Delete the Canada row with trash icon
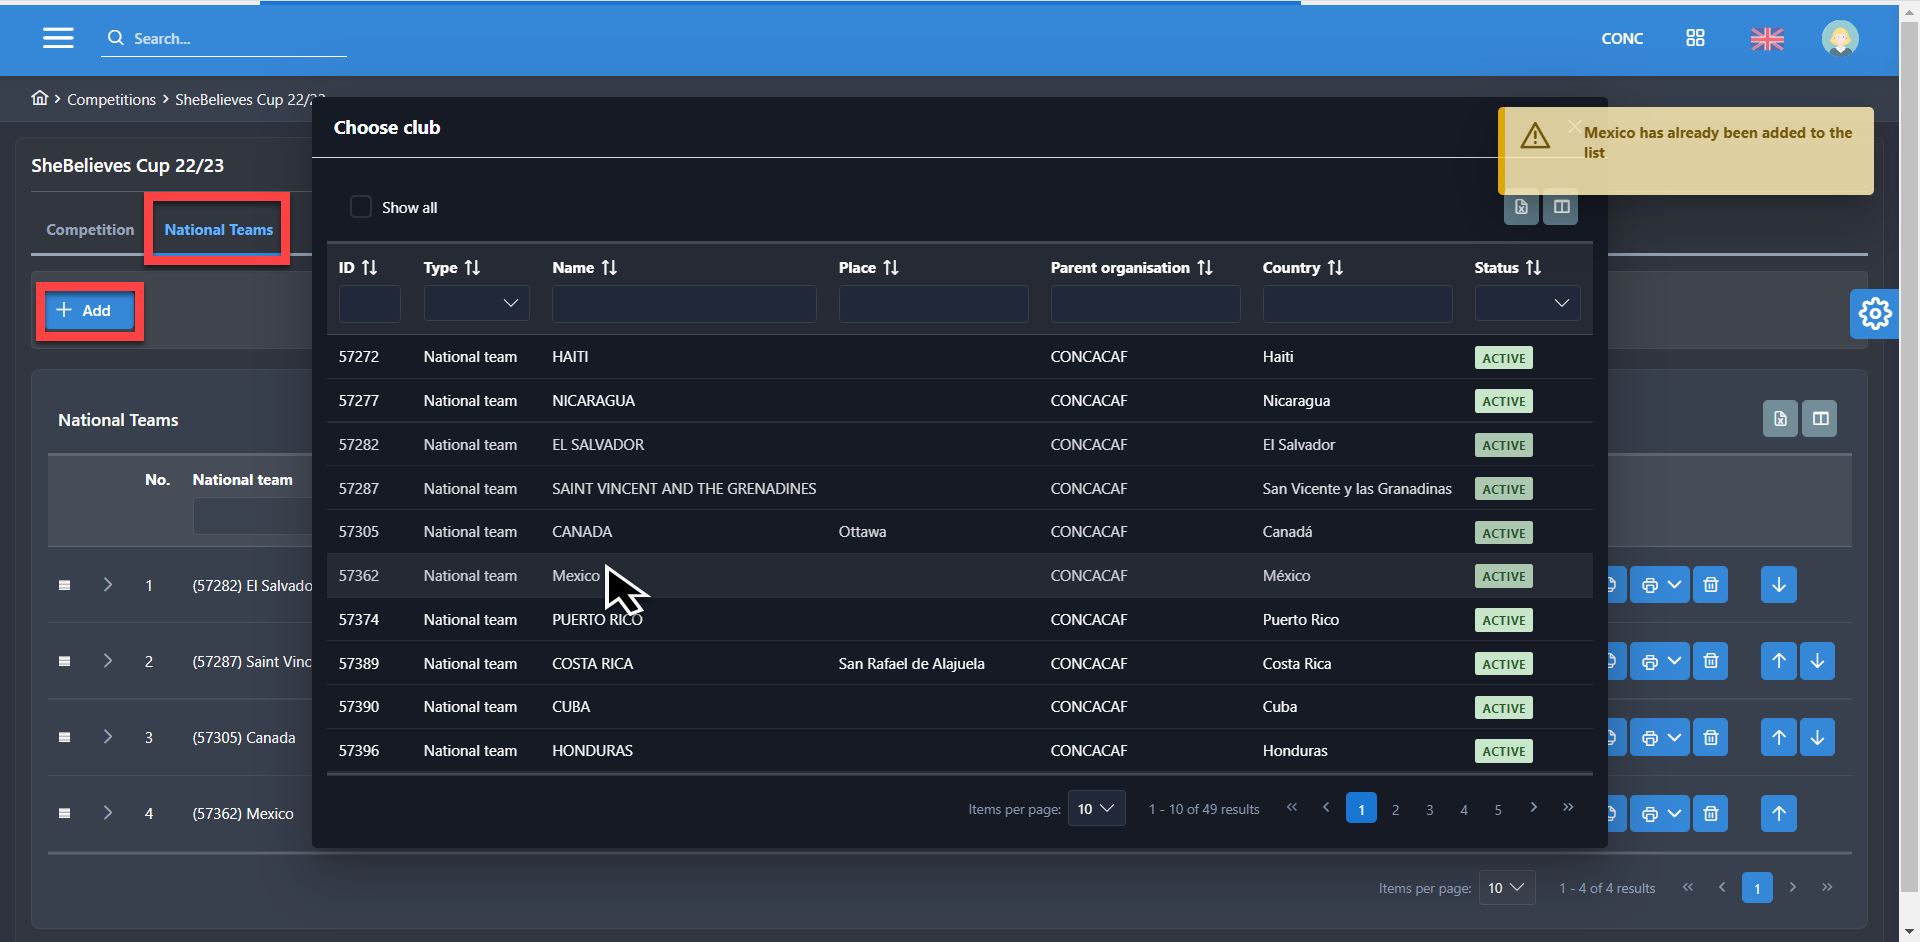Image resolution: width=1920 pixels, height=942 pixels. [1711, 738]
